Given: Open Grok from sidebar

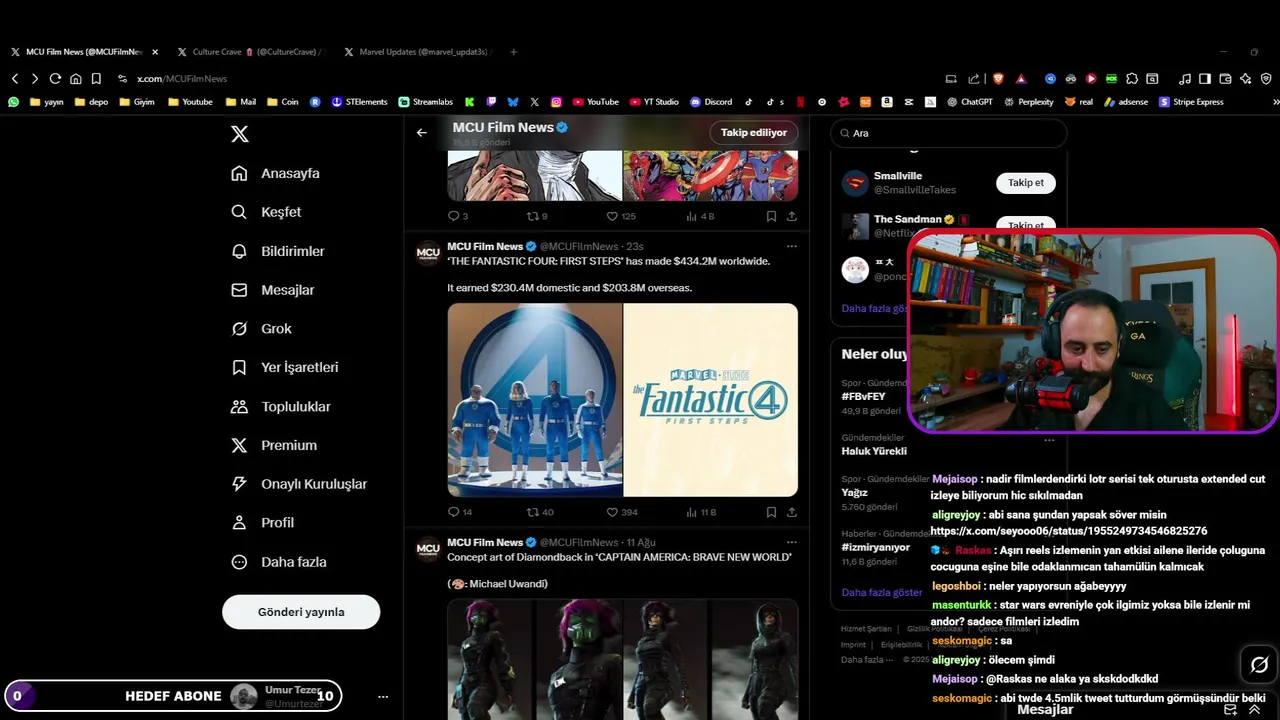Looking at the screenshot, I should coord(261,328).
